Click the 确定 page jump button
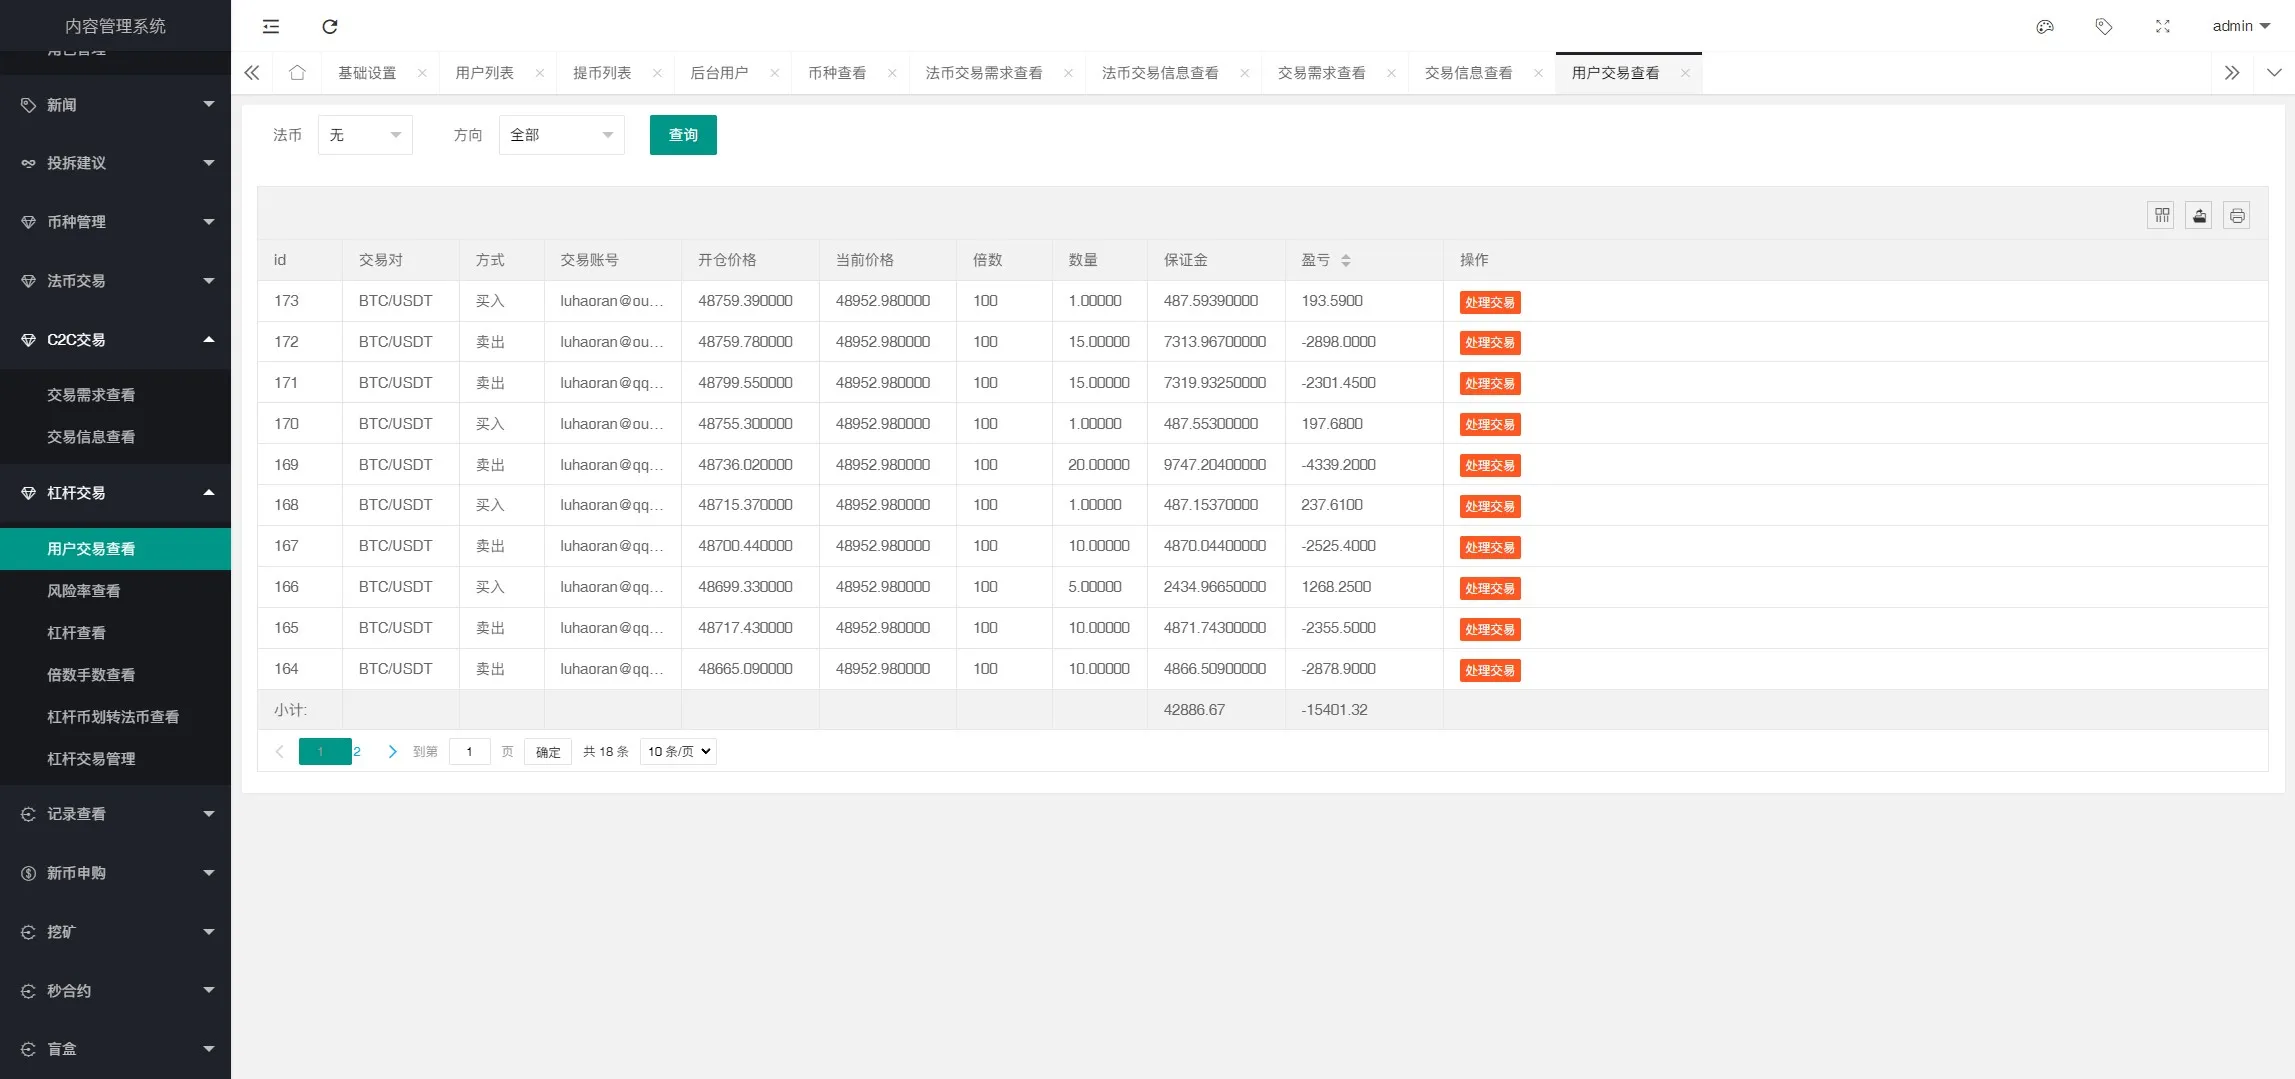 click(548, 751)
